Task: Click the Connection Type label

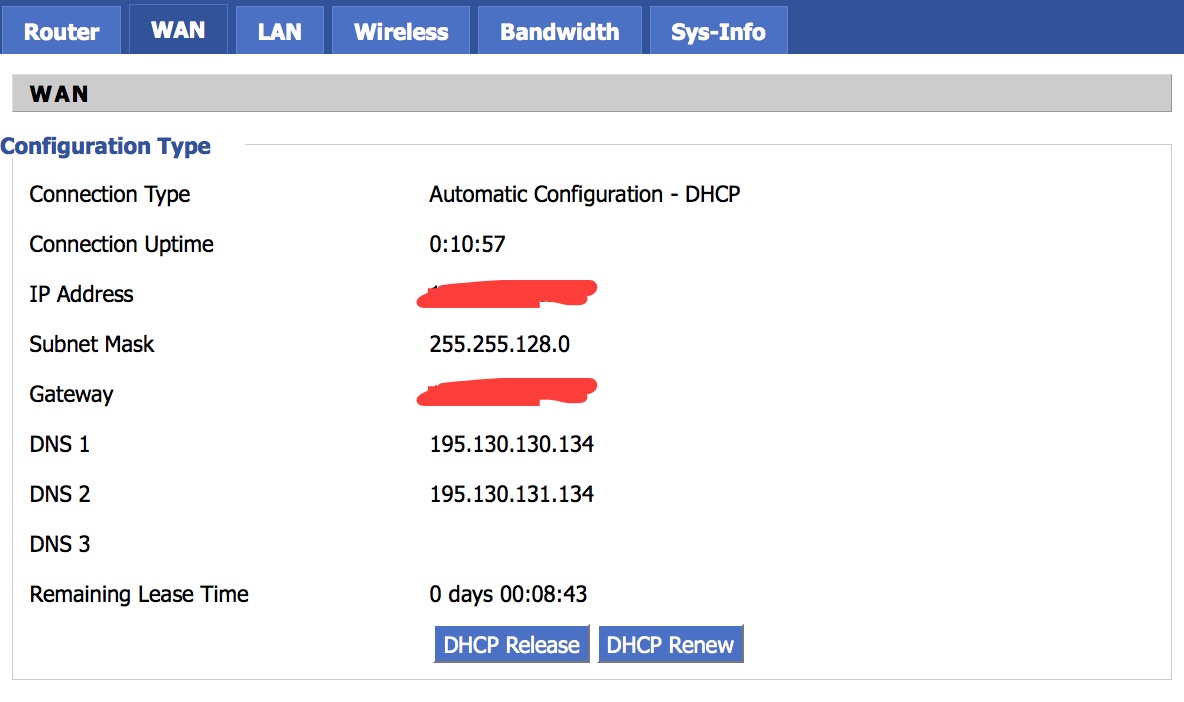Action: click(110, 194)
